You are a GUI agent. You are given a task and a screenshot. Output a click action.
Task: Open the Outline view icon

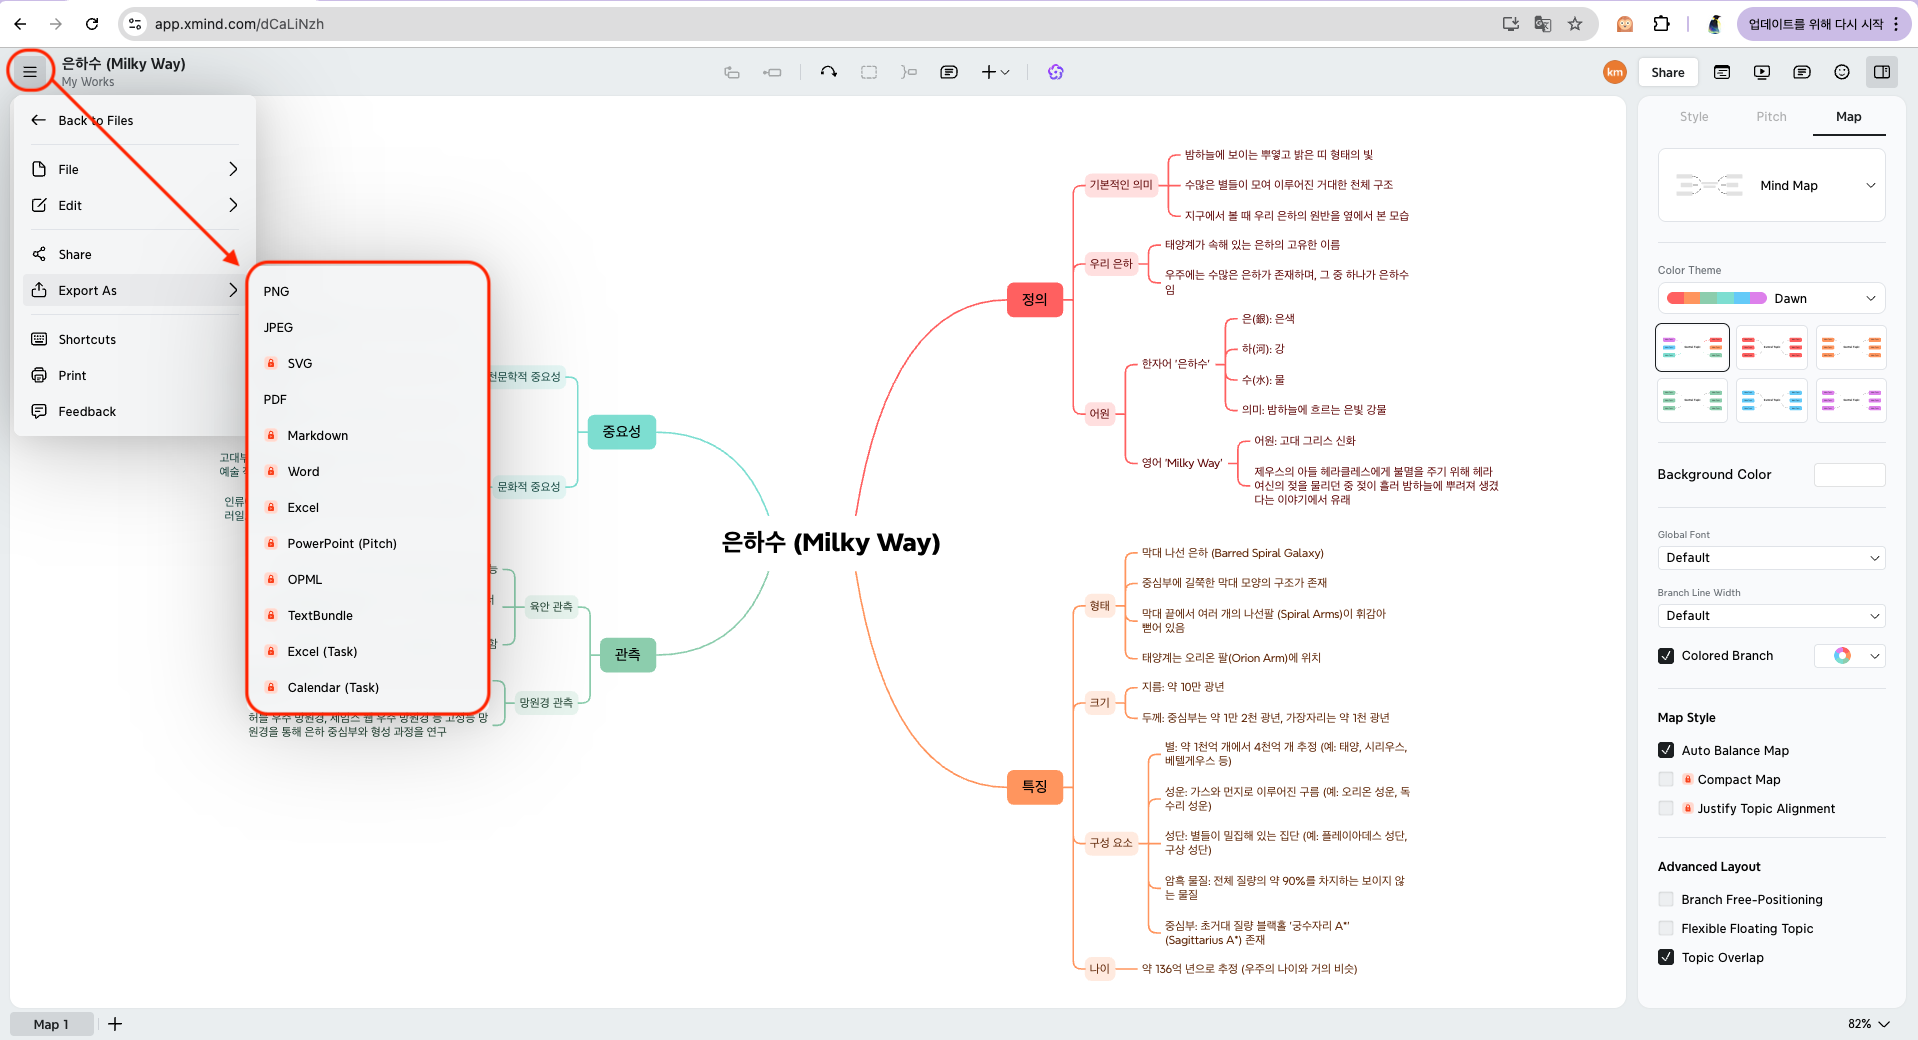point(1722,72)
